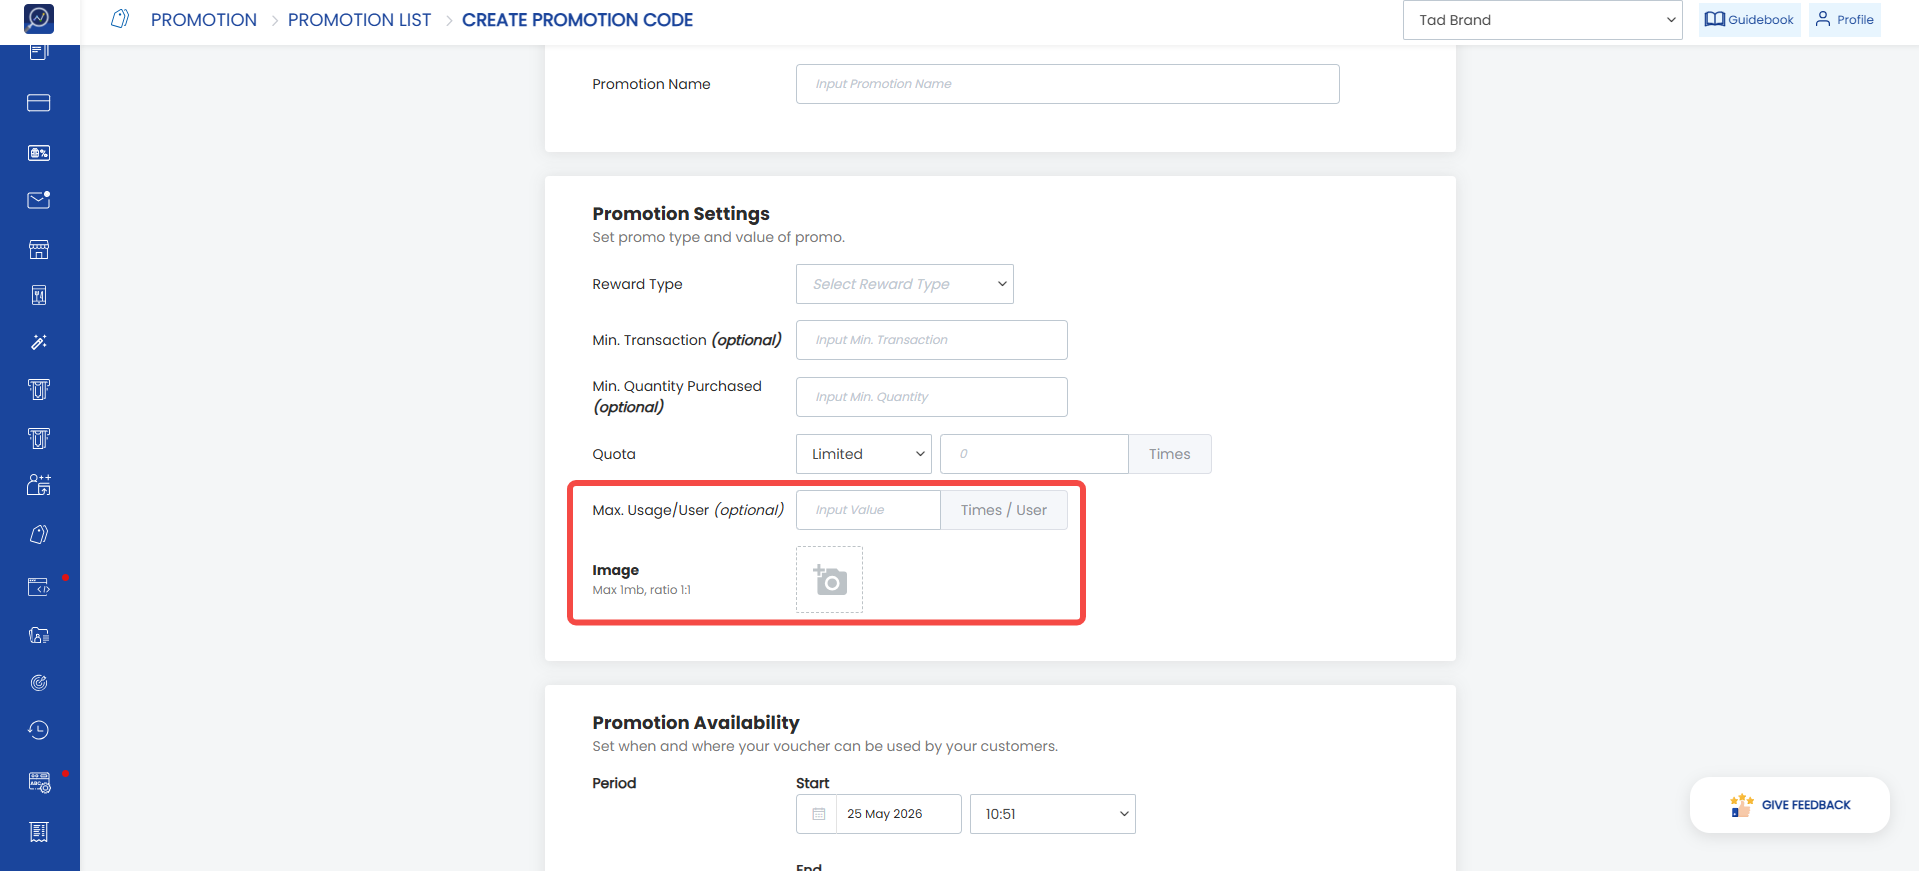Click the camera upload image placeholder
The height and width of the screenshot is (871, 1919).
point(829,579)
